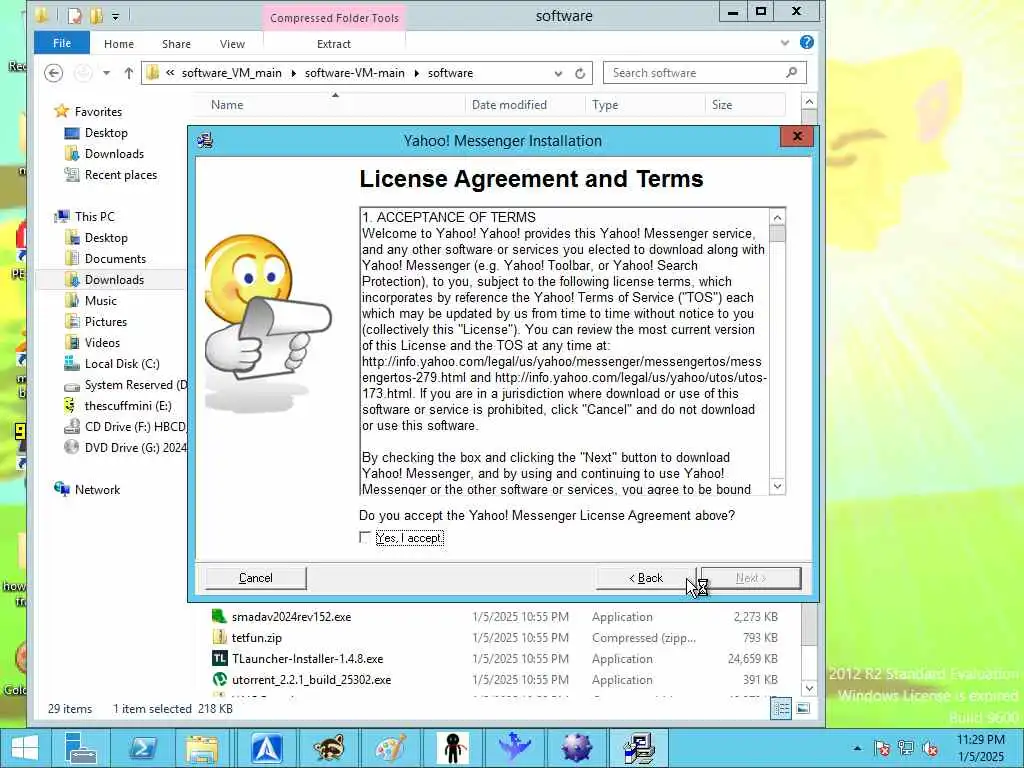Open the Extract ribbon tab
1024x768 pixels.
pos(334,44)
